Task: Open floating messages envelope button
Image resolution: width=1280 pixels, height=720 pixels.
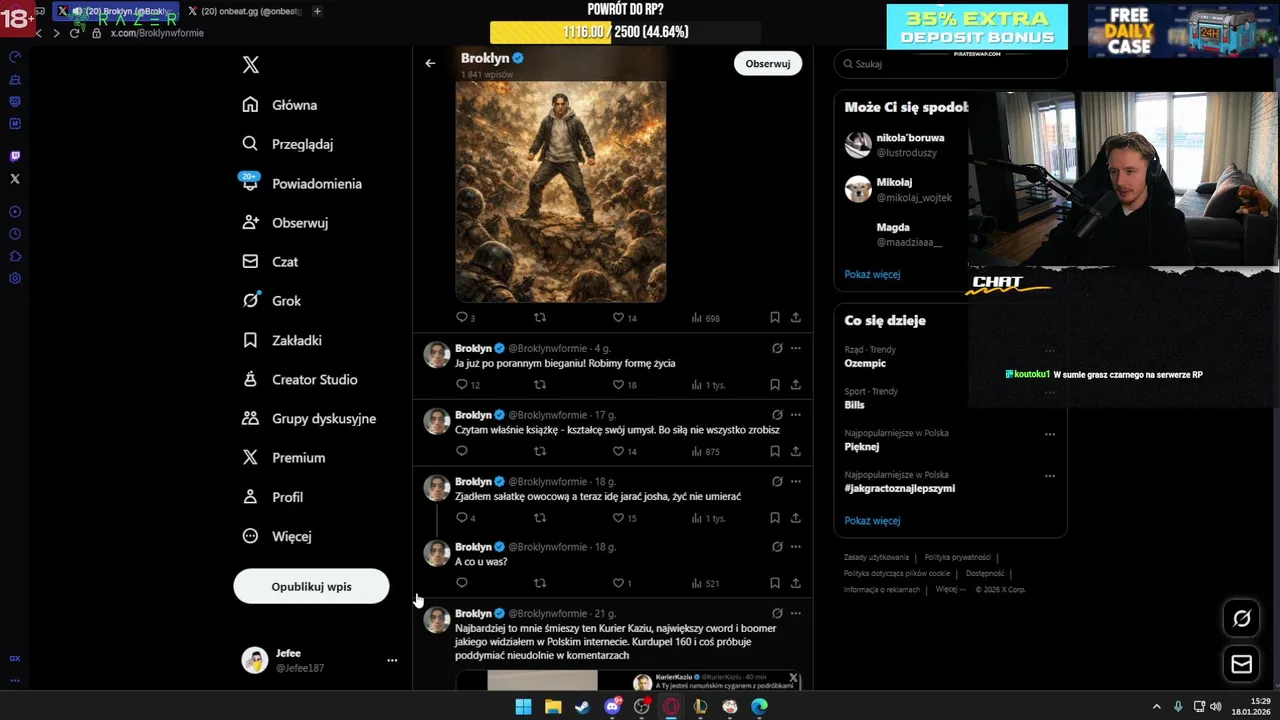Action: pyautogui.click(x=1242, y=664)
